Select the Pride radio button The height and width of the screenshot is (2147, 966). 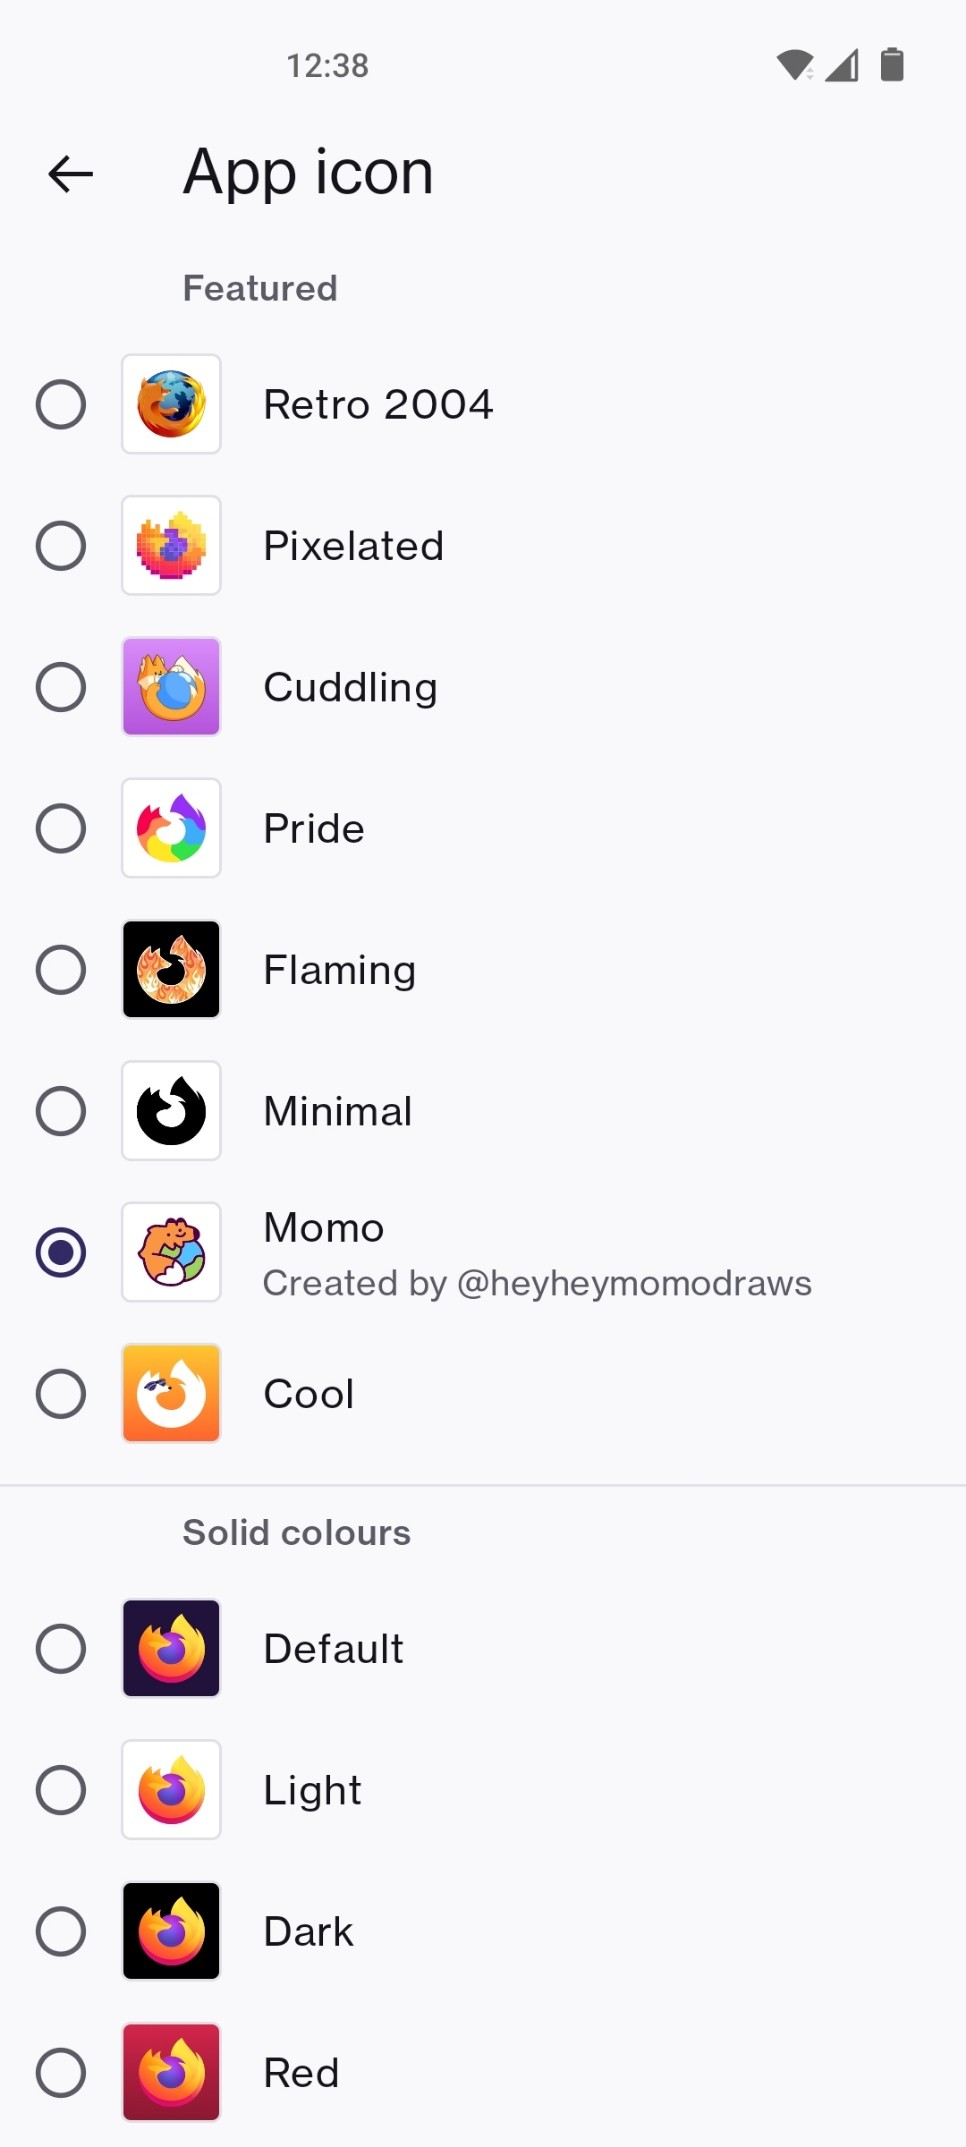[x=61, y=828]
